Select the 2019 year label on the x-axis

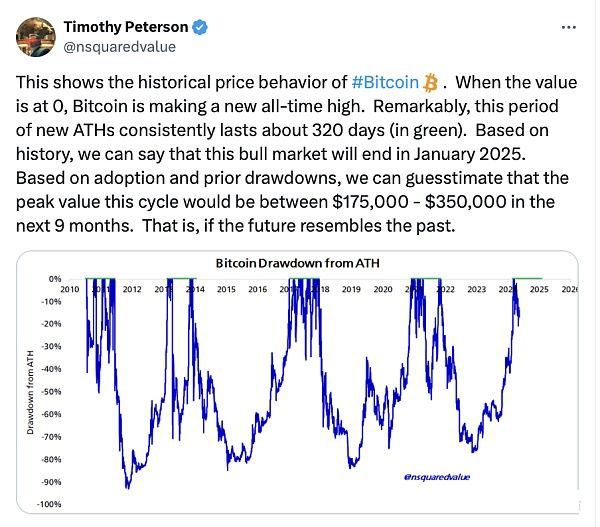pos(351,289)
